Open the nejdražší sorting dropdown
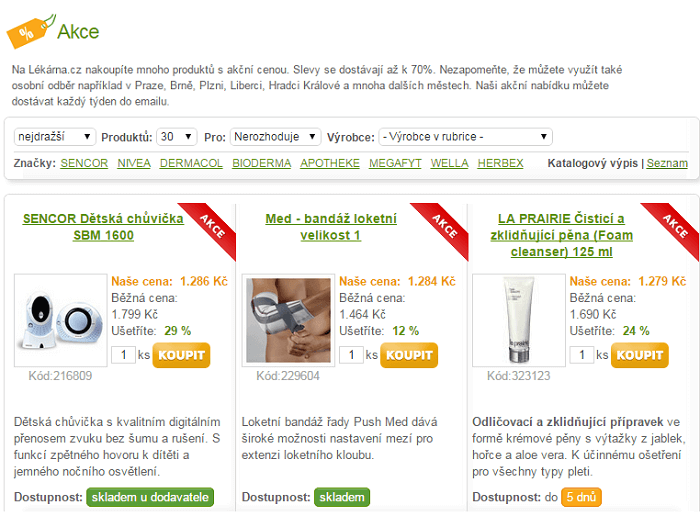 [x=54, y=137]
